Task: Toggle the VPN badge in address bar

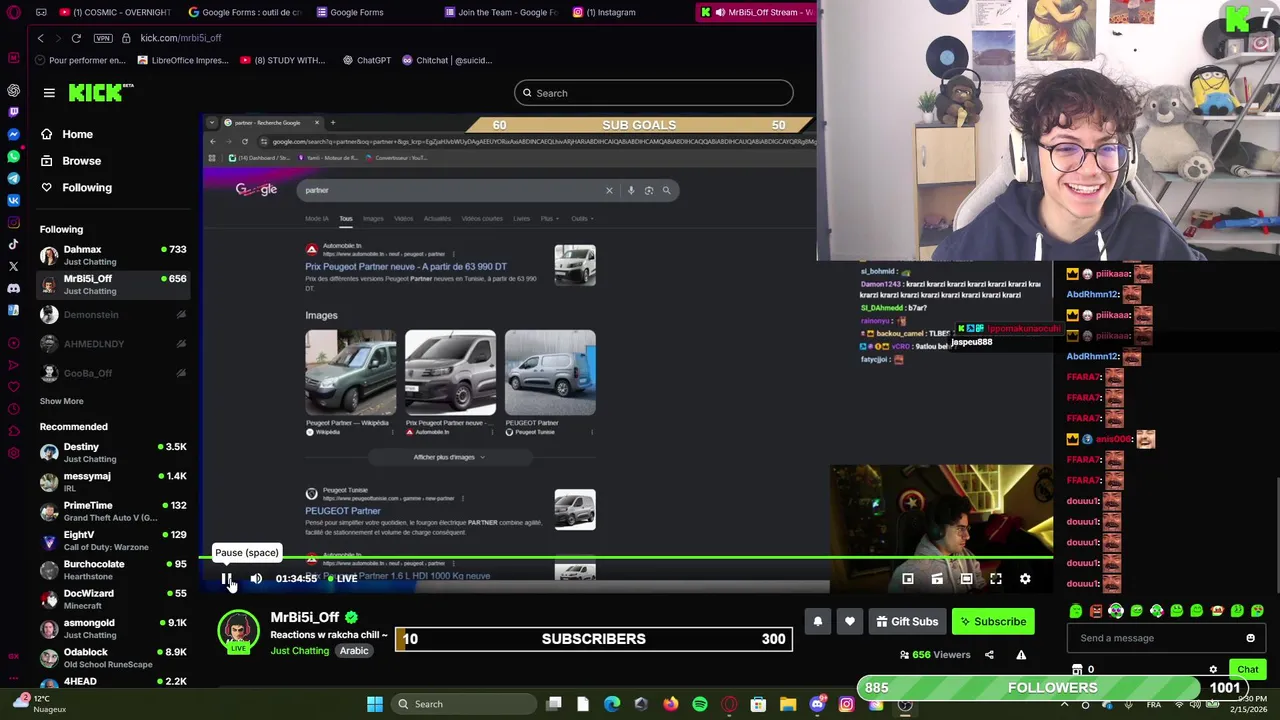Action: click(x=103, y=38)
